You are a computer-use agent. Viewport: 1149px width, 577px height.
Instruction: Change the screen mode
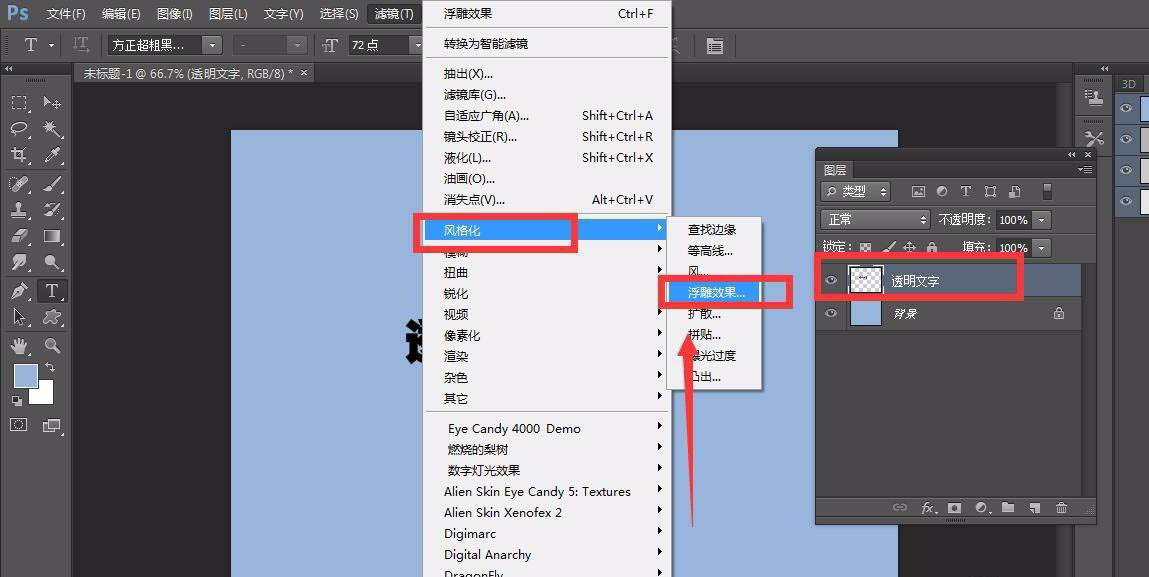(x=51, y=425)
